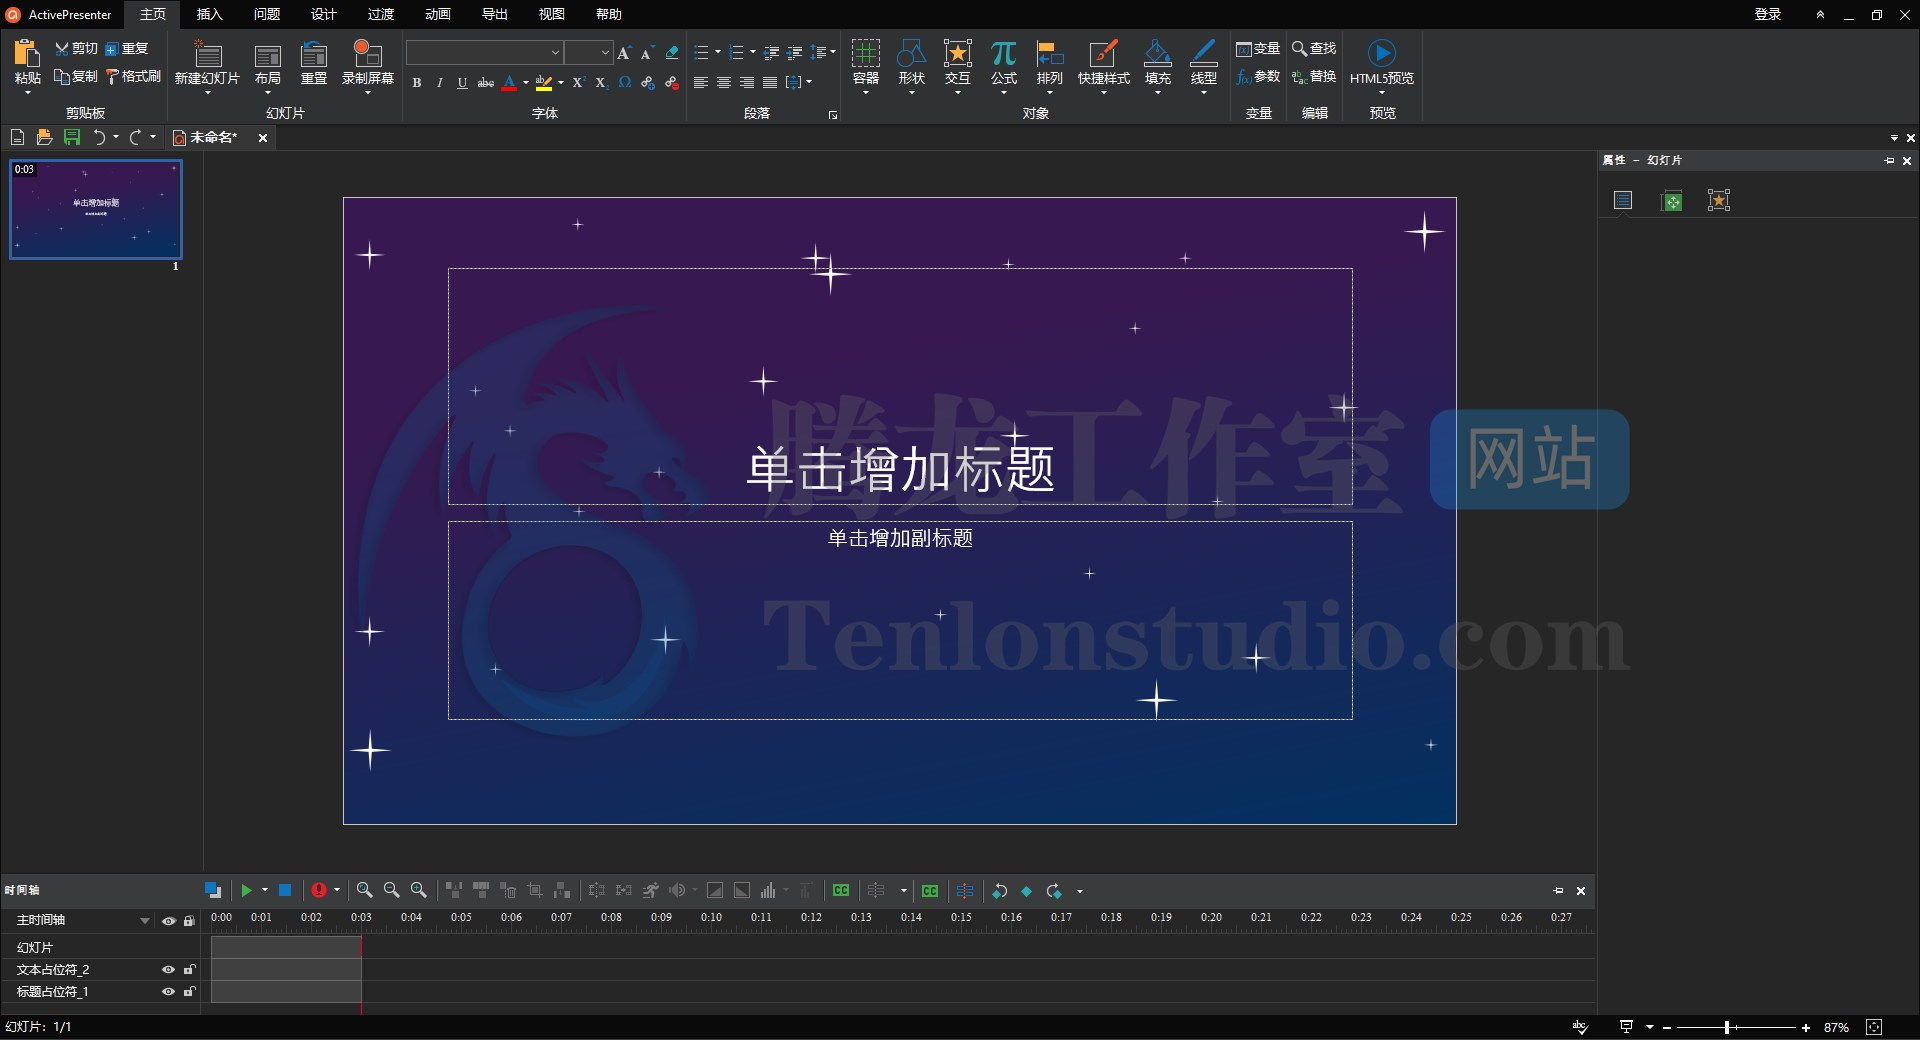Select slide 1 thumbnail in slide panel
The height and width of the screenshot is (1040, 1920).
[96, 209]
